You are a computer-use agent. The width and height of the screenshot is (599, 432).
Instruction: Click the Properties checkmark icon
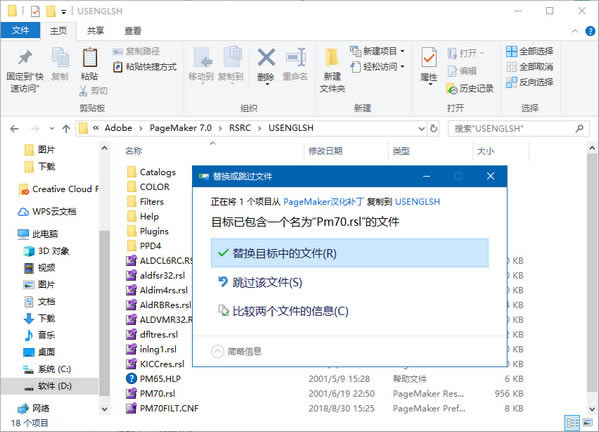(429, 58)
